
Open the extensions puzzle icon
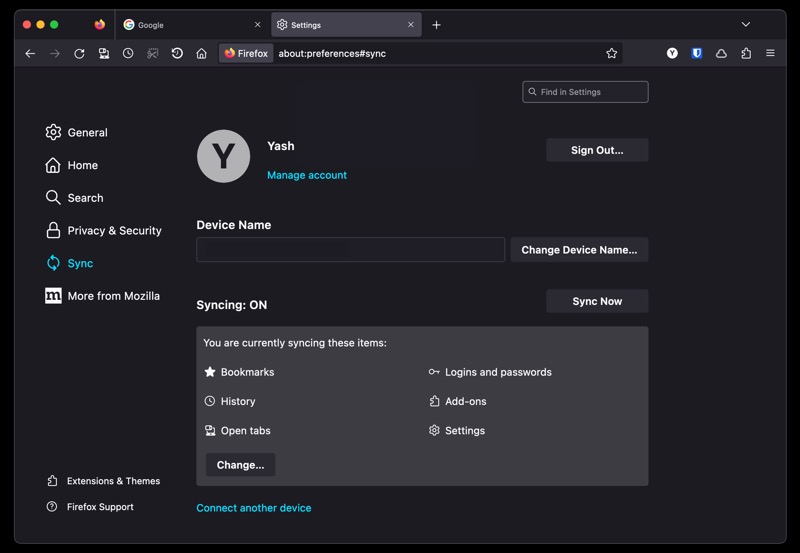[x=746, y=53]
